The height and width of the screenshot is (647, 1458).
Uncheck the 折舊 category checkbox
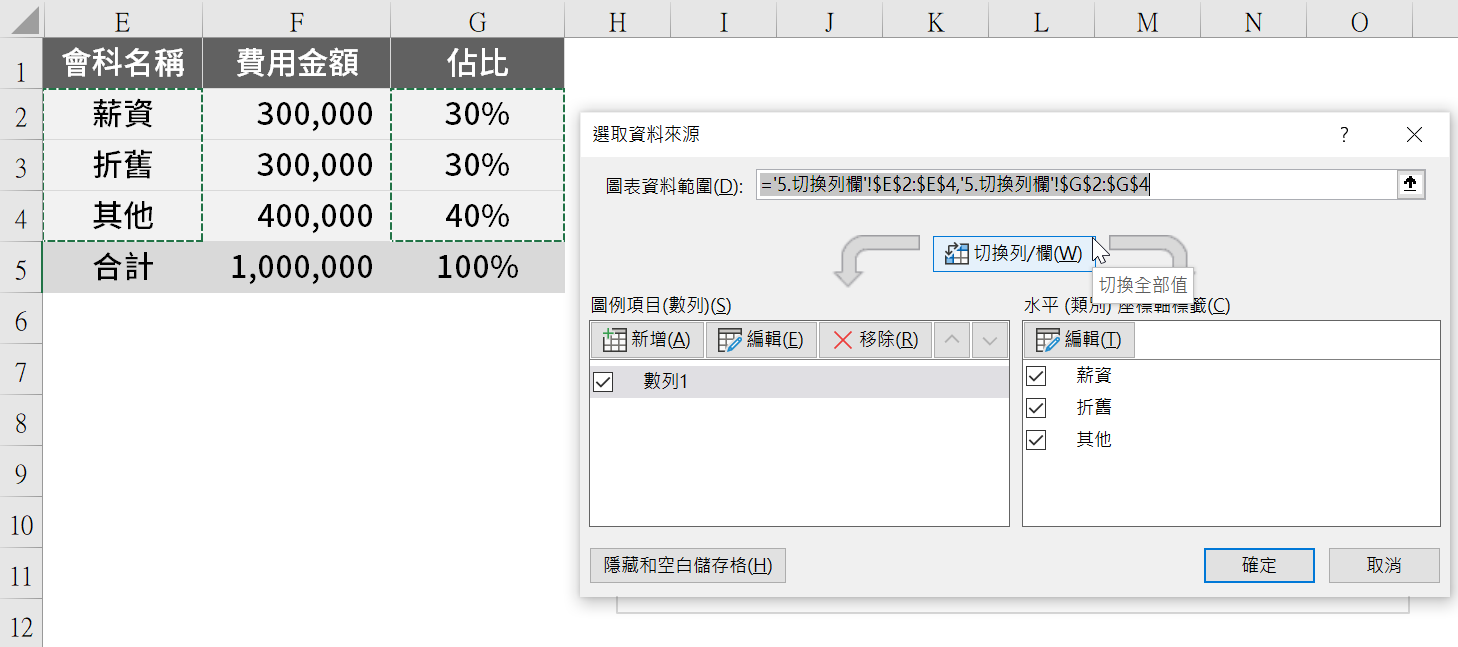1036,408
